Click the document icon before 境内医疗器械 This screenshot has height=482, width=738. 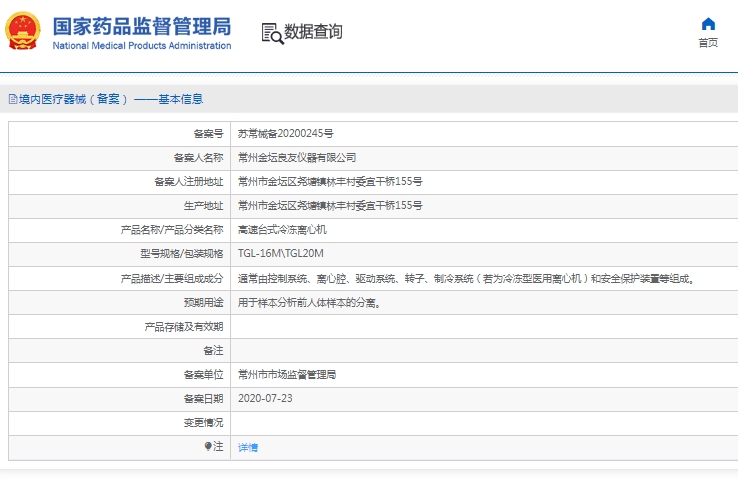(x=13, y=99)
